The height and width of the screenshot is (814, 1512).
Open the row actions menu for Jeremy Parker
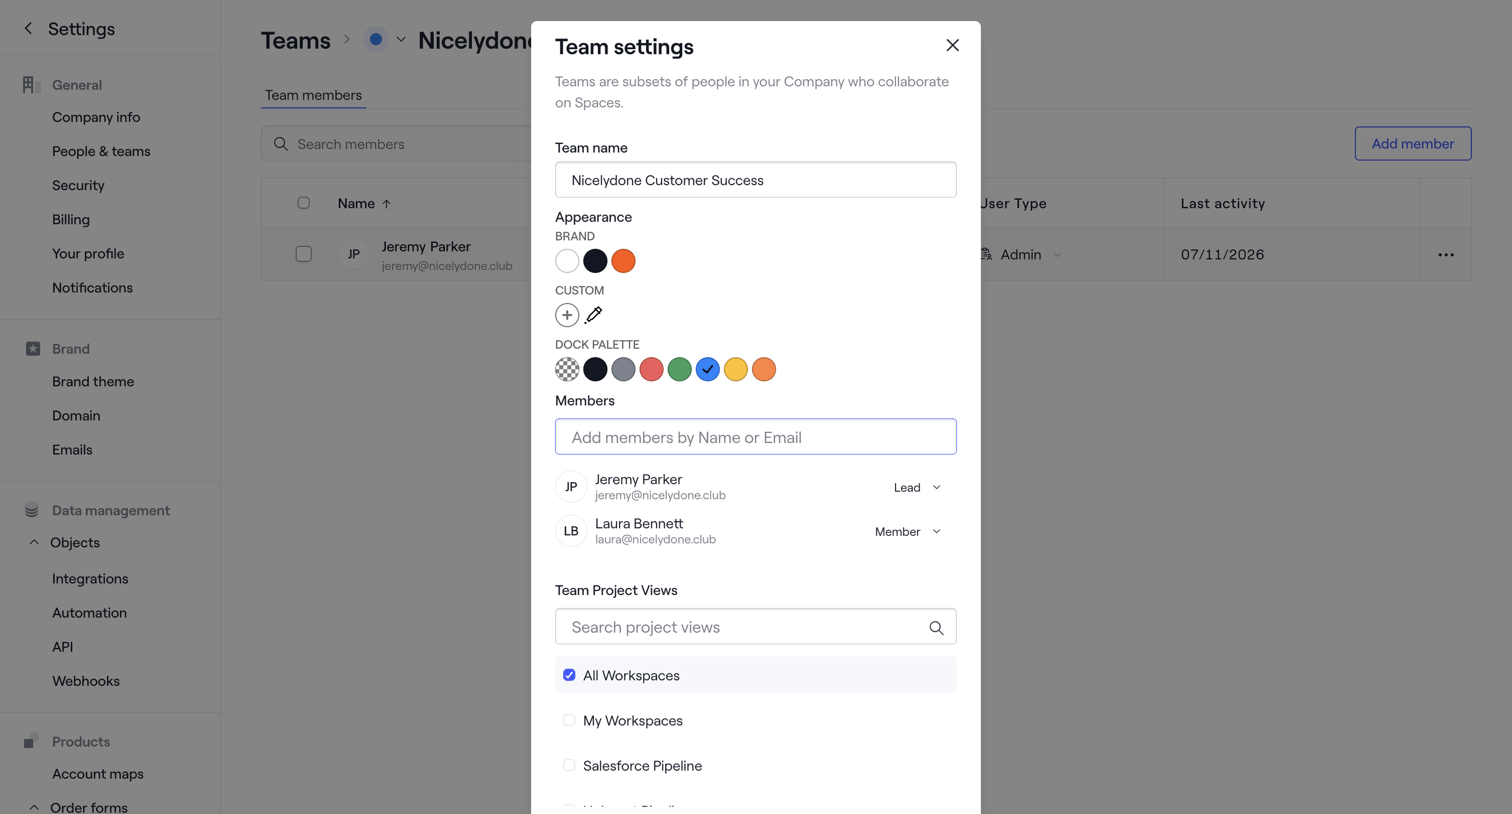point(1446,255)
